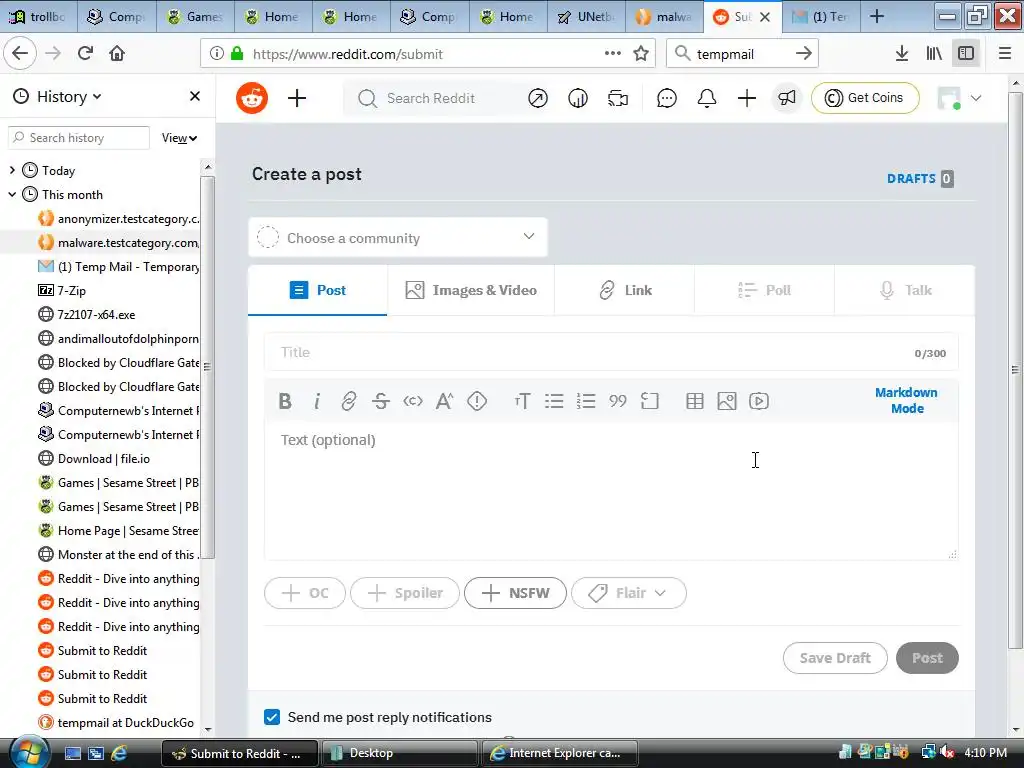1024x768 pixels.
Task: Click the post Title input field
Action: click(x=612, y=353)
